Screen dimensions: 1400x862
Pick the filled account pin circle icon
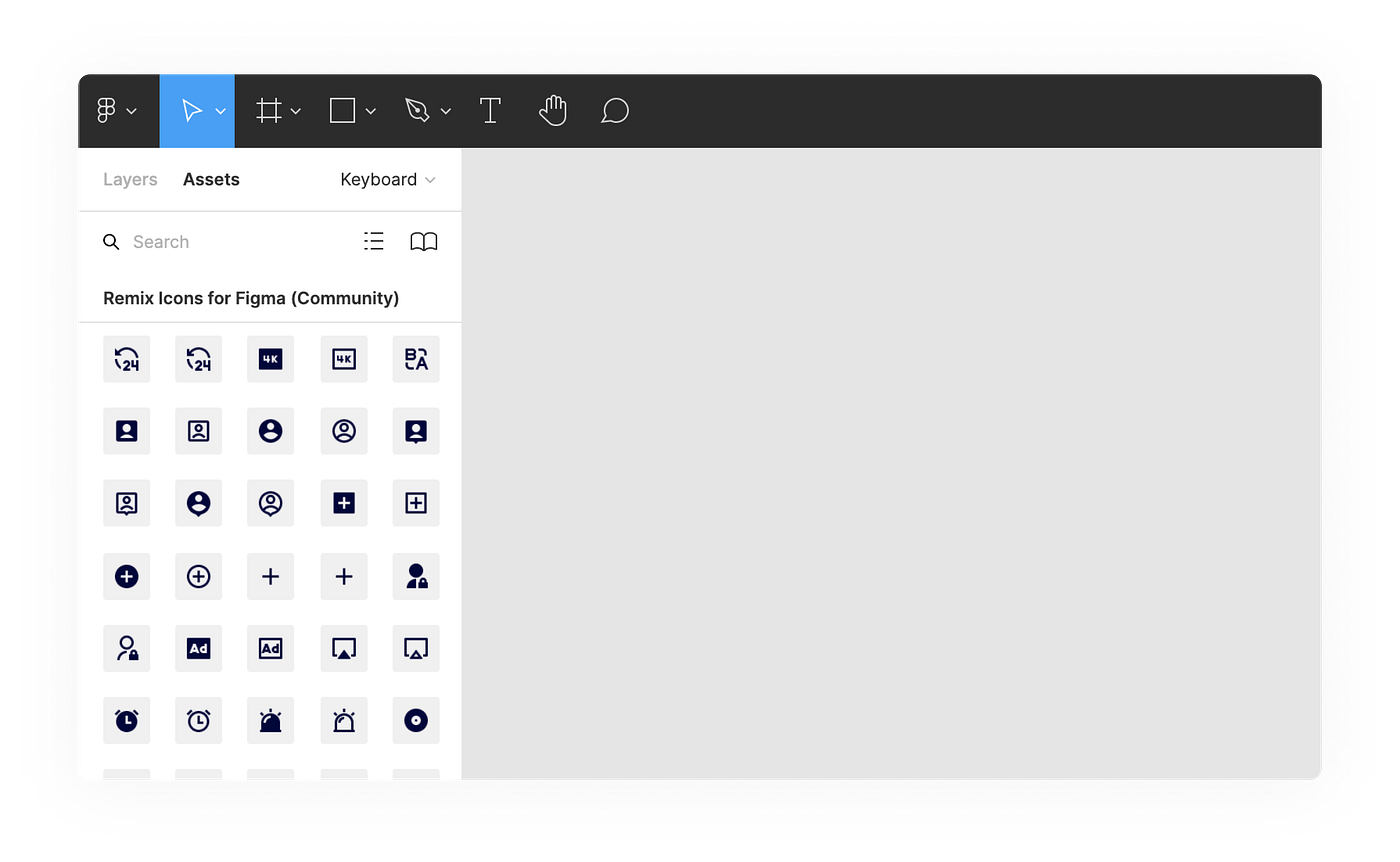(x=199, y=503)
